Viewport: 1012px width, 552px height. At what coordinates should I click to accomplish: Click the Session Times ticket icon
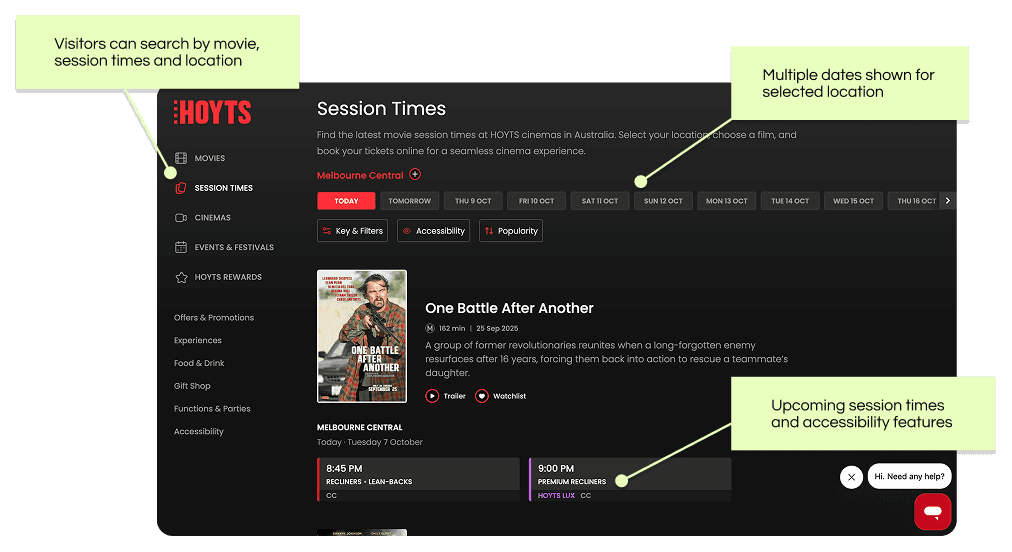point(181,188)
